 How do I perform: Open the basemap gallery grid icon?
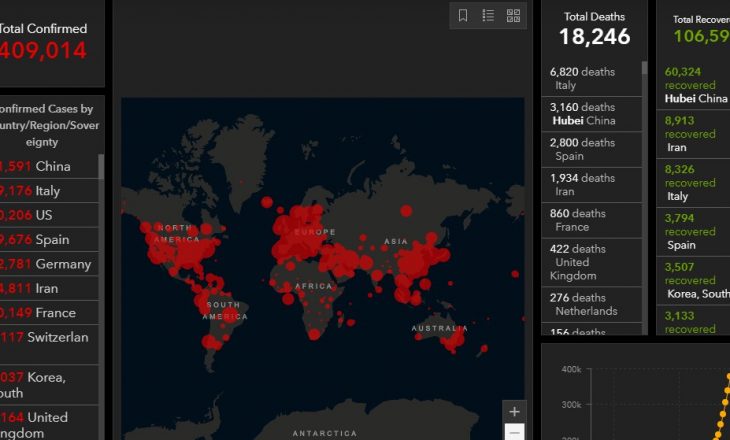point(513,15)
